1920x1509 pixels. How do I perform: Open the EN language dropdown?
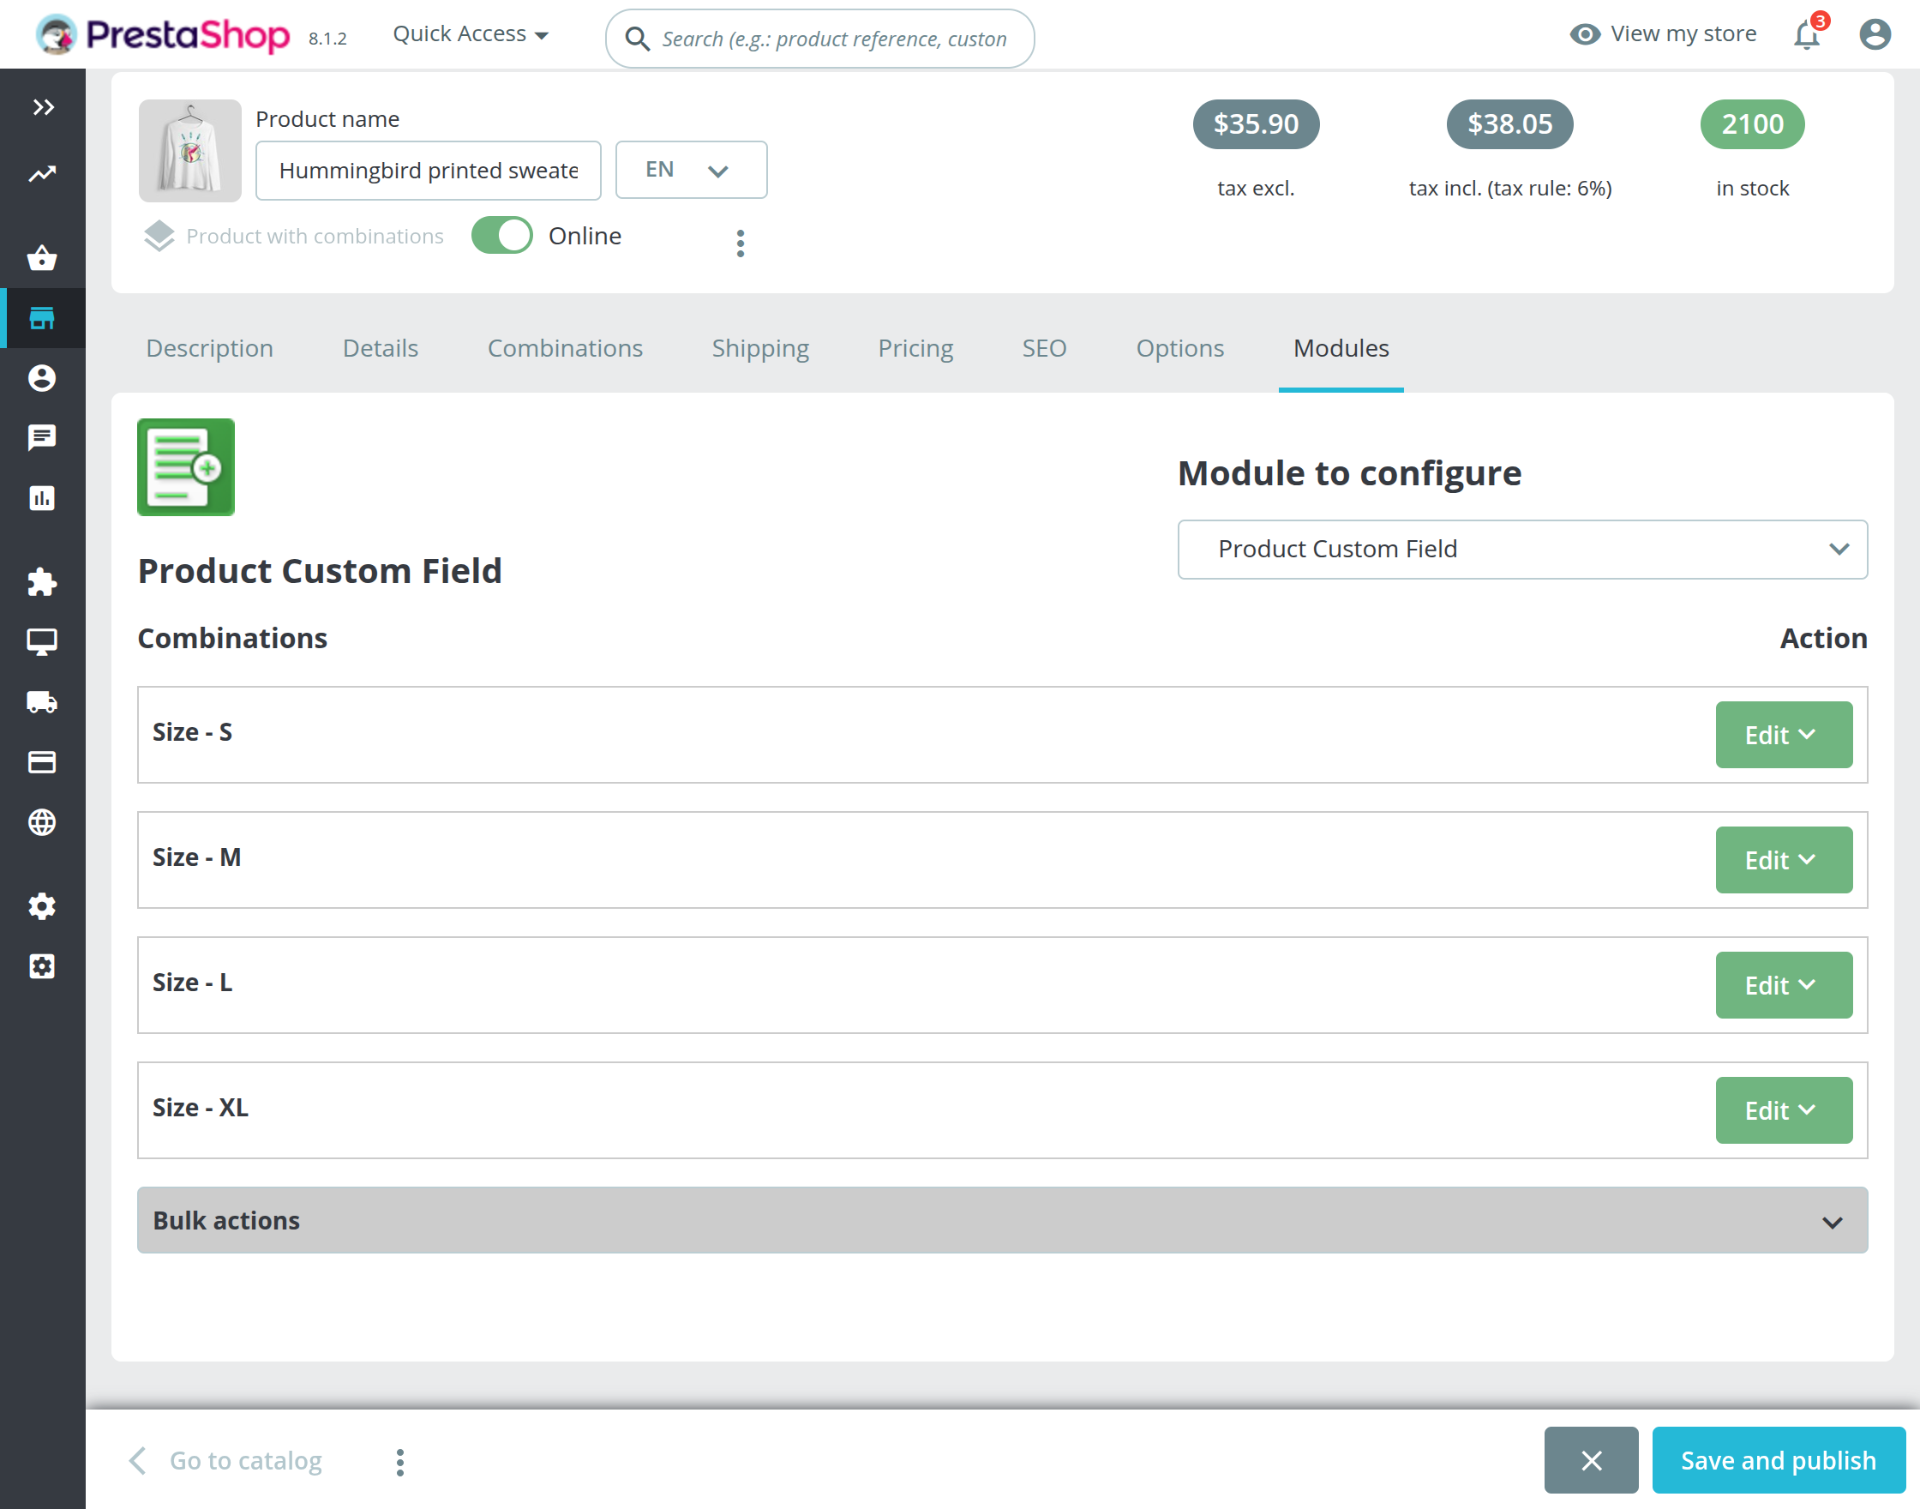coord(690,170)
